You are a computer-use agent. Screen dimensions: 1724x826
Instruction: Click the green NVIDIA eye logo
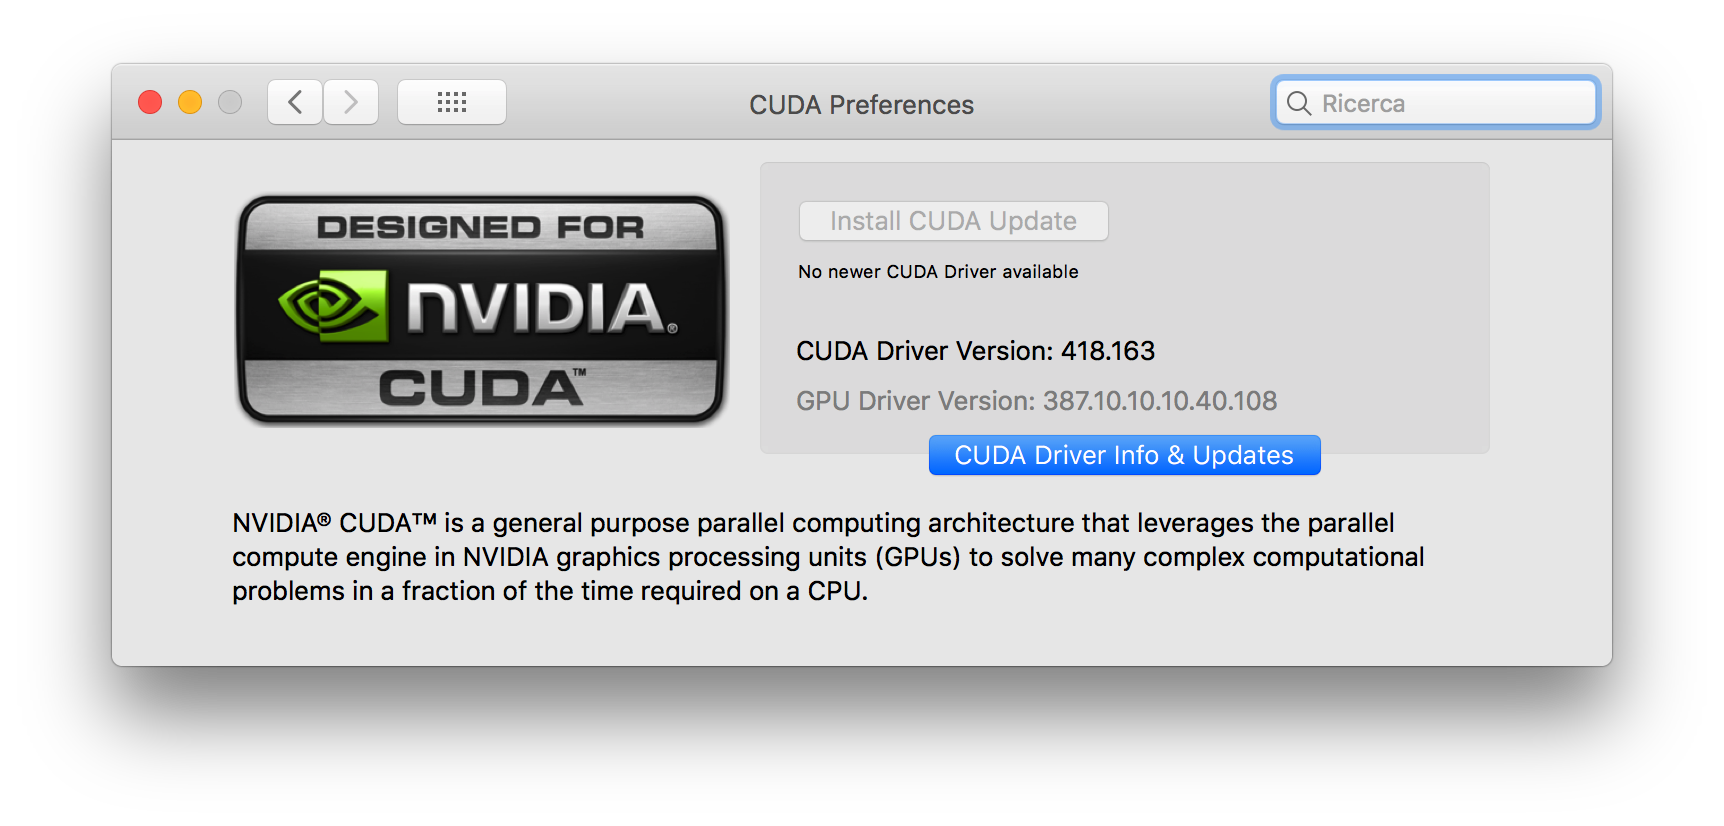click(x=333, y=305)
